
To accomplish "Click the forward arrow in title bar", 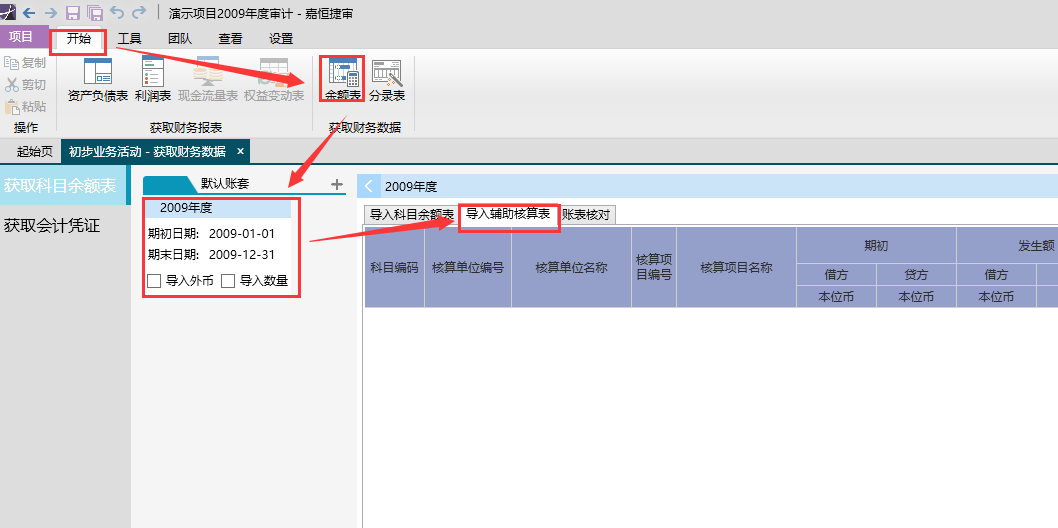I will [51, 12].
